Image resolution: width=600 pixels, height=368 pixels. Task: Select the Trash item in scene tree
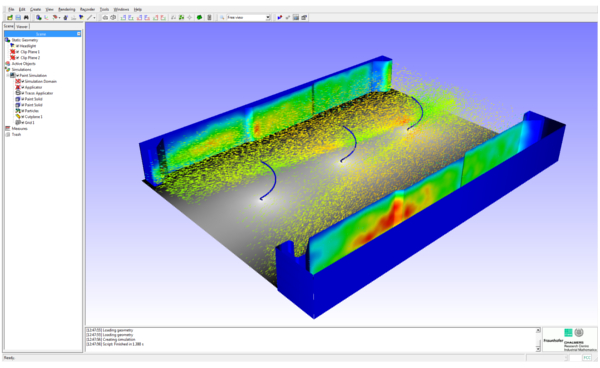pyautogui.click(x=16, y=134)
